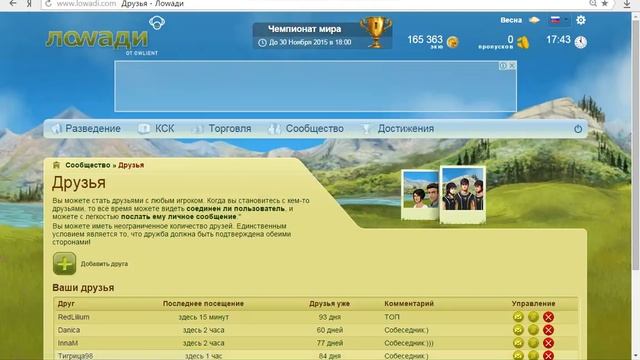Image resolution: width=640 pixels, height=360 pixels.
Task: Open the Разведение menu
Action: pyautogui.click(x=87, y=129)
